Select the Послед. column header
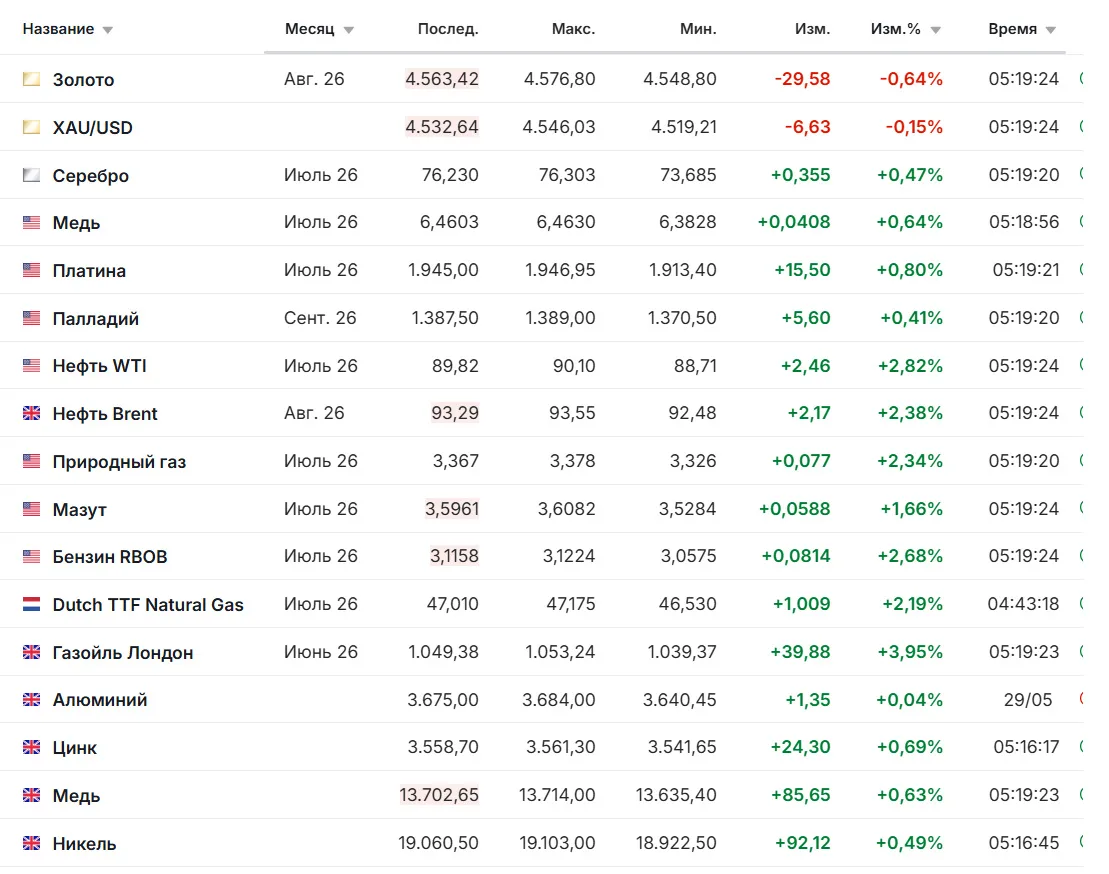The height and width of the screenshot is (874, 1109). (x=448, y=29)
